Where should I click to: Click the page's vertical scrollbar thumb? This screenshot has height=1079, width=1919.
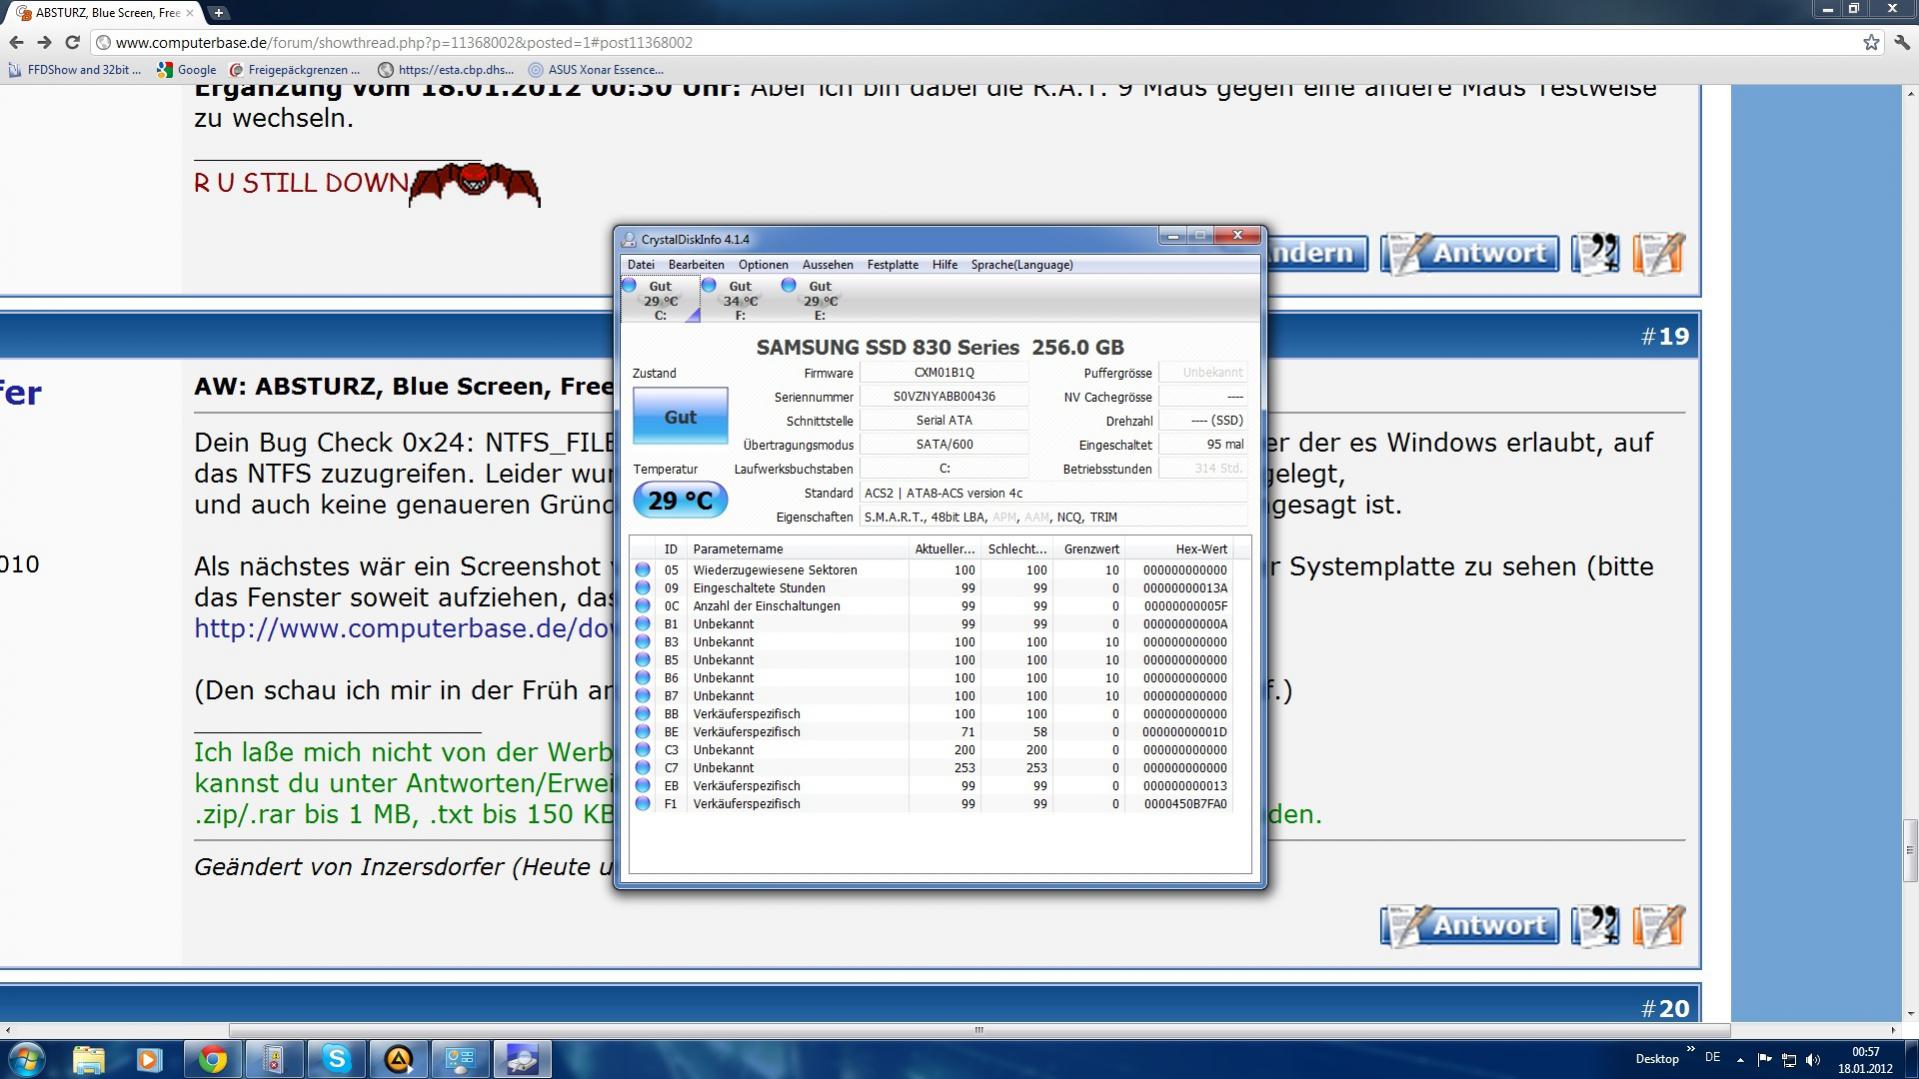point(1910,850)
